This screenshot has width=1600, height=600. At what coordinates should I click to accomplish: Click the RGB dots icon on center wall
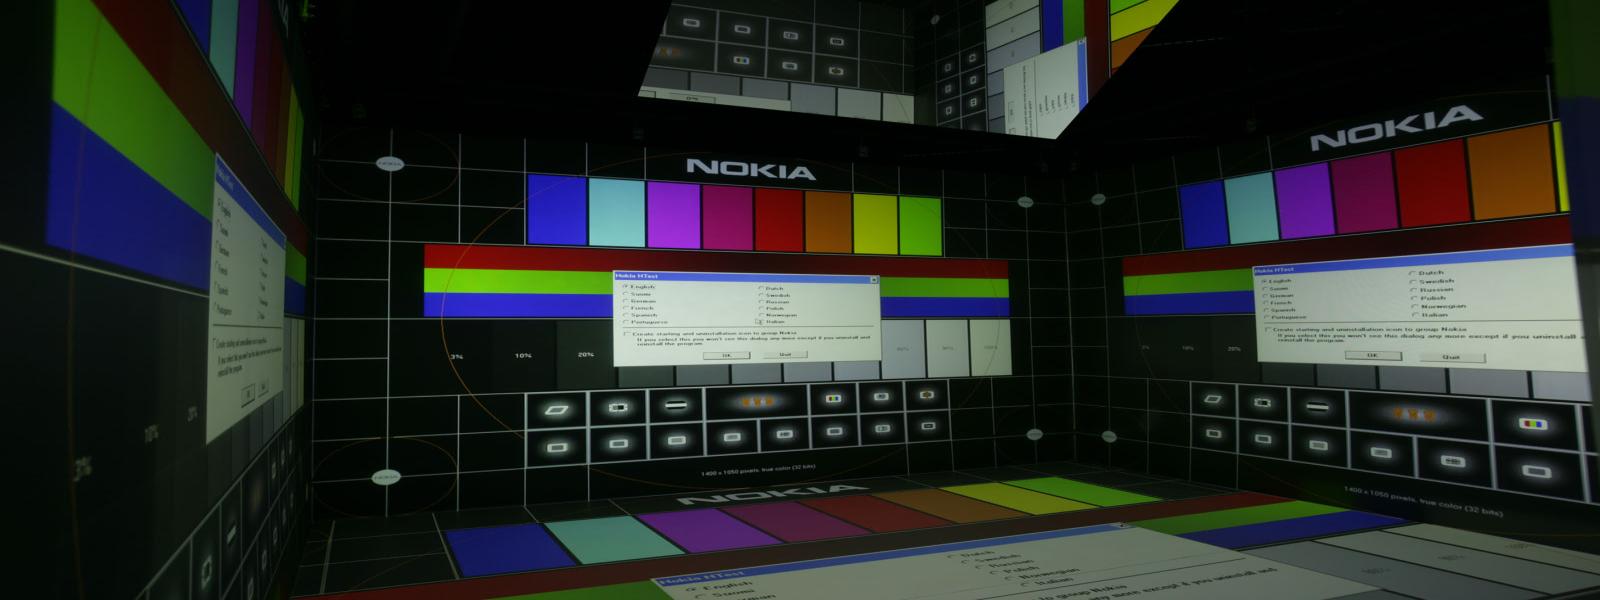[834, 398]
